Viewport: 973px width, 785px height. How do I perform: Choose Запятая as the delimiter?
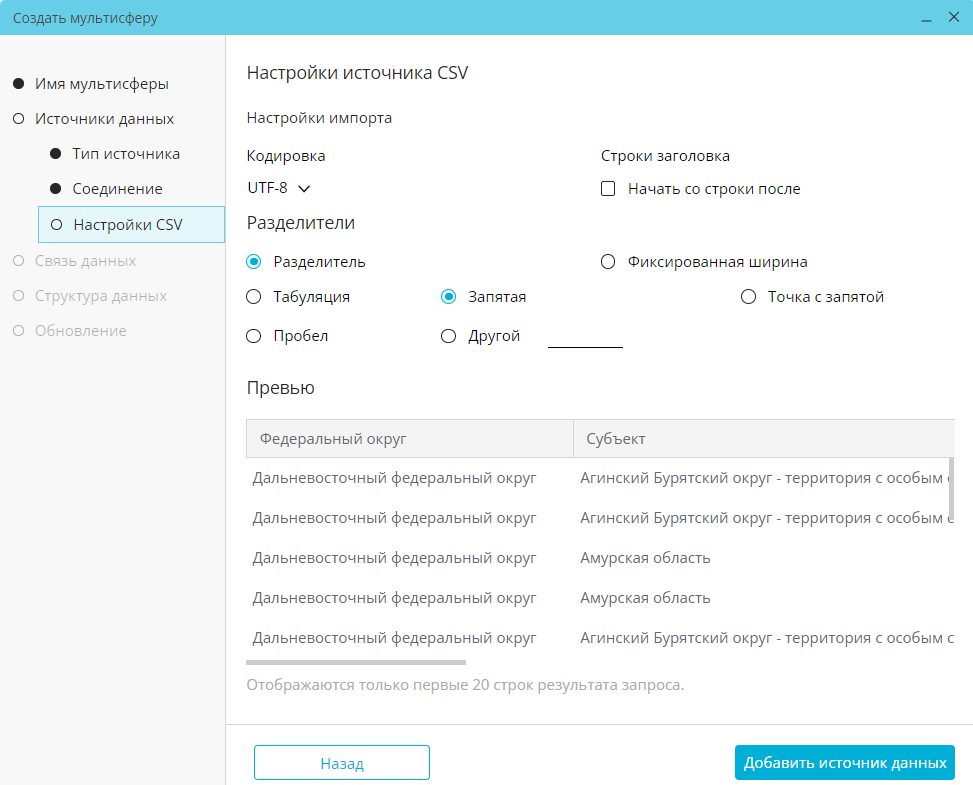pyautogui.click(x=449, y=297)
